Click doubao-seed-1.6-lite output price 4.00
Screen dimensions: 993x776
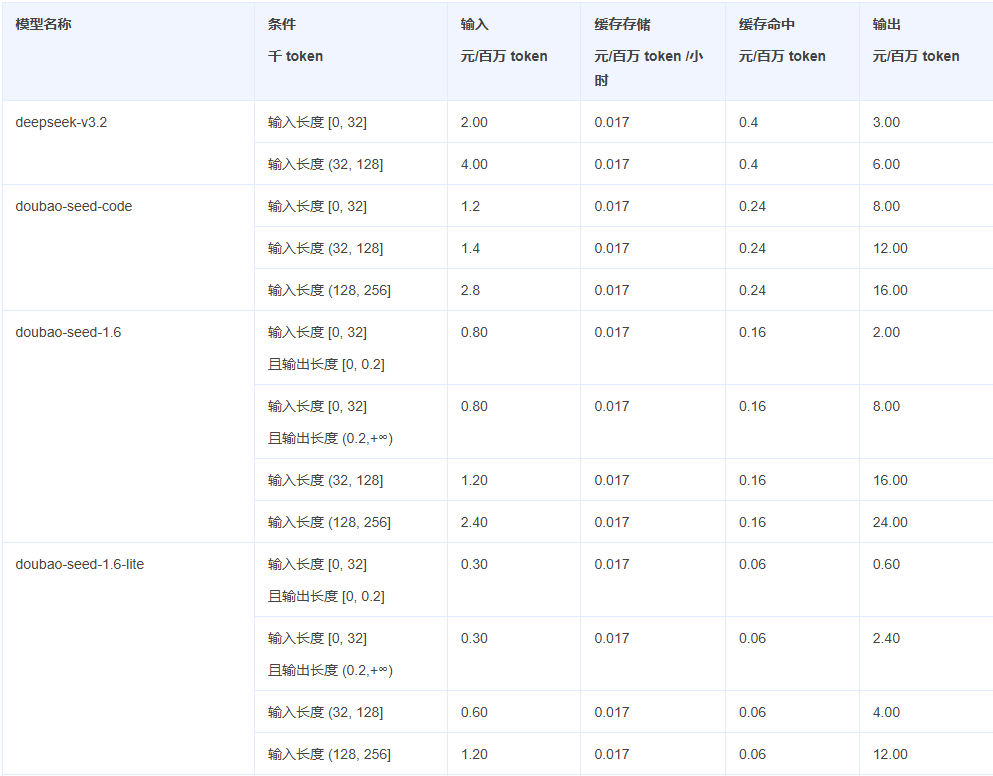(886, 712)
